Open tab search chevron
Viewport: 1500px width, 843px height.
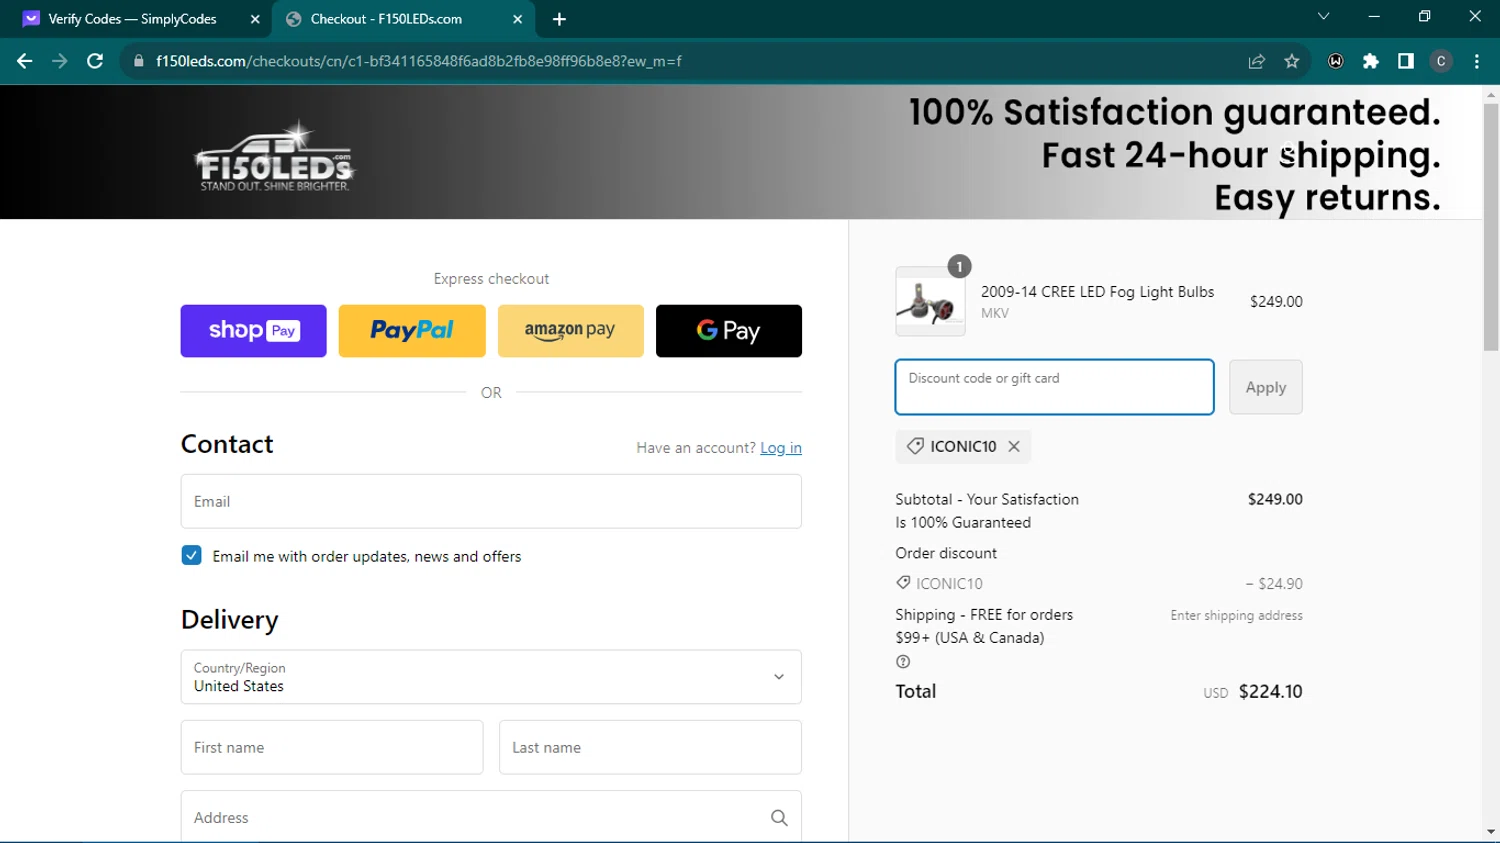(x=1323, y=16)
